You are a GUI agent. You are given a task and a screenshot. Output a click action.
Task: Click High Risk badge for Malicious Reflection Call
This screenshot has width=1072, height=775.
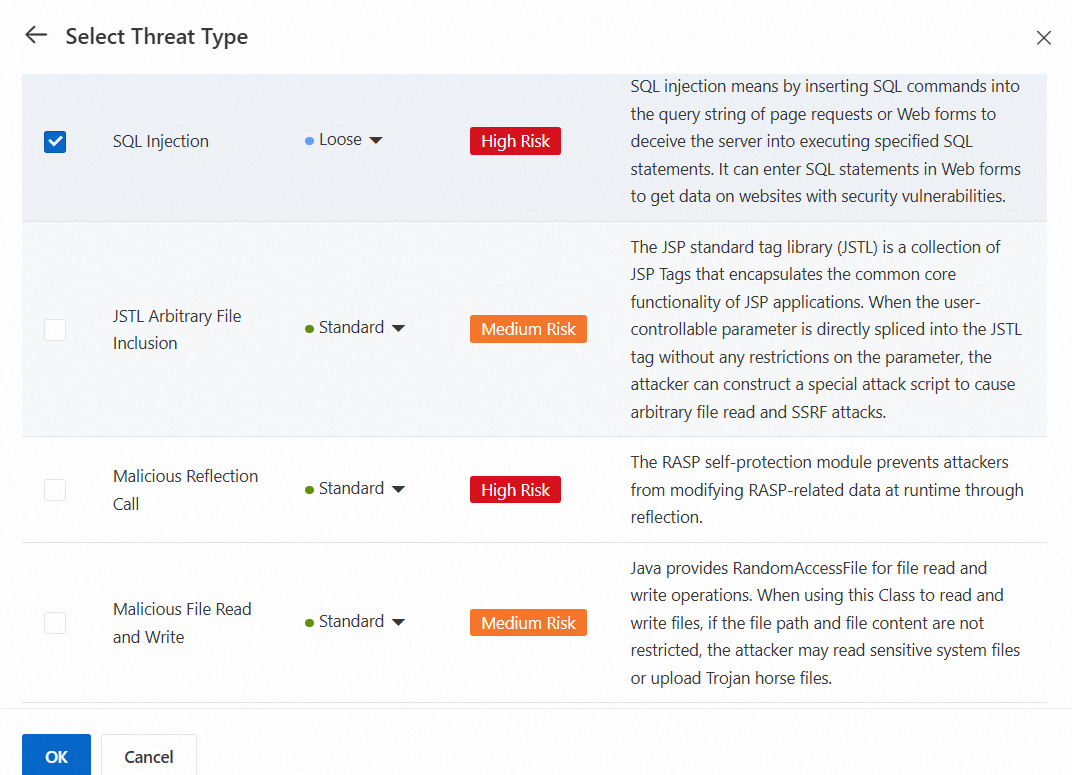point(515,490)
